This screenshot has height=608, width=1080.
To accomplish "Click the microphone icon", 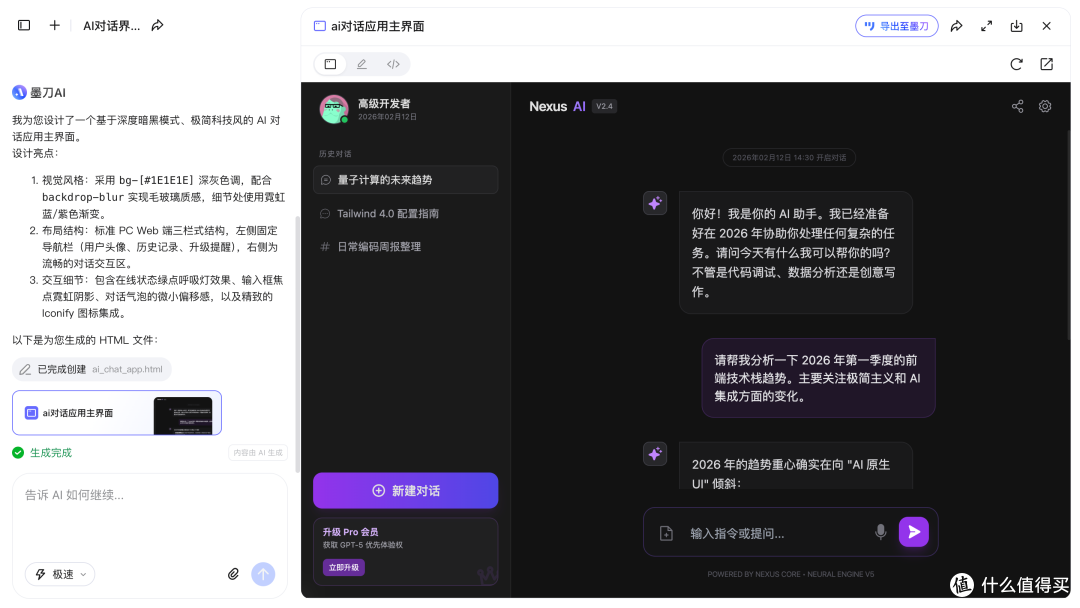I will (880, 532).
